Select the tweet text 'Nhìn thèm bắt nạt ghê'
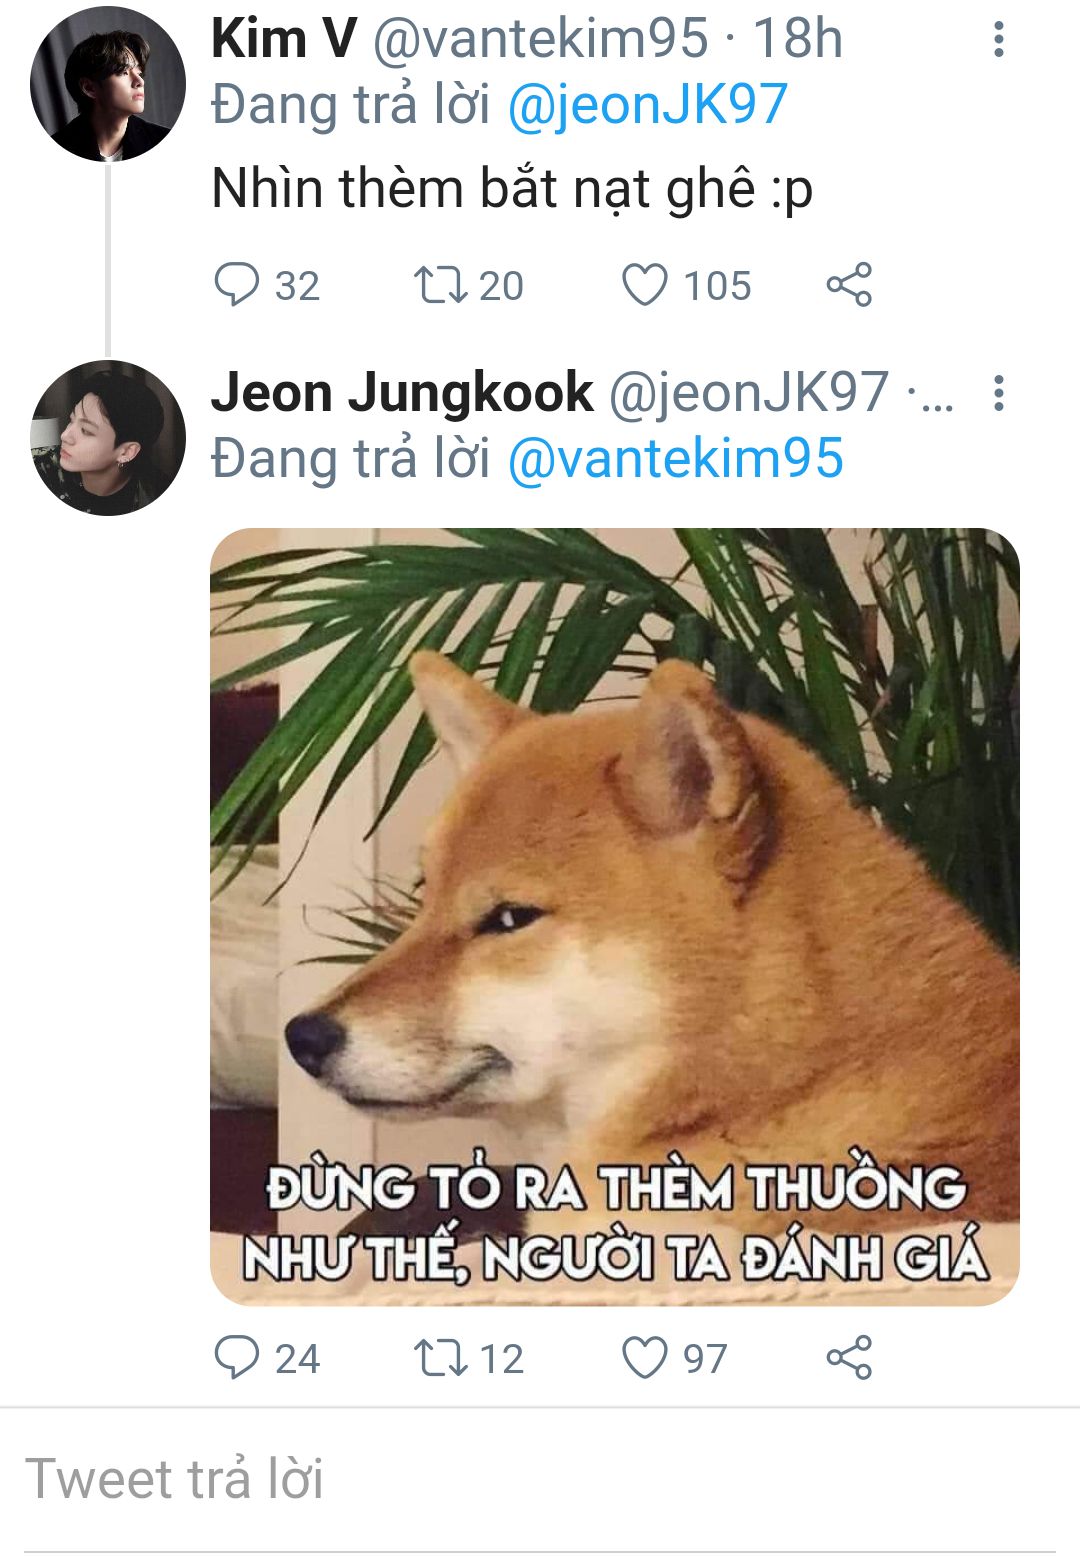This screenshot has width=1080, height=1557. pyautogui.click(x=484, y=188)
